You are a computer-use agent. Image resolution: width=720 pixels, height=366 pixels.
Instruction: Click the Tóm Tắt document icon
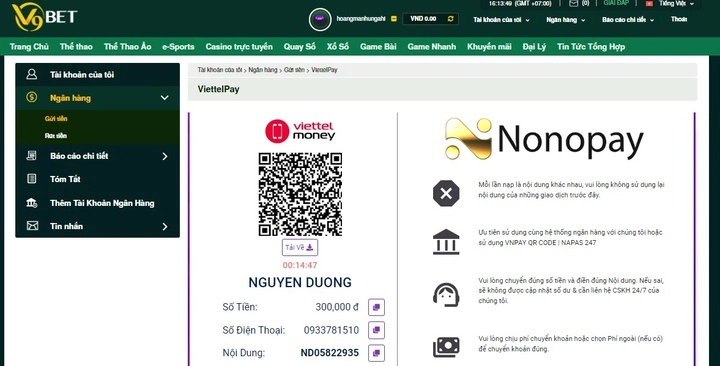pyautogui.click(x=31, y=179)
